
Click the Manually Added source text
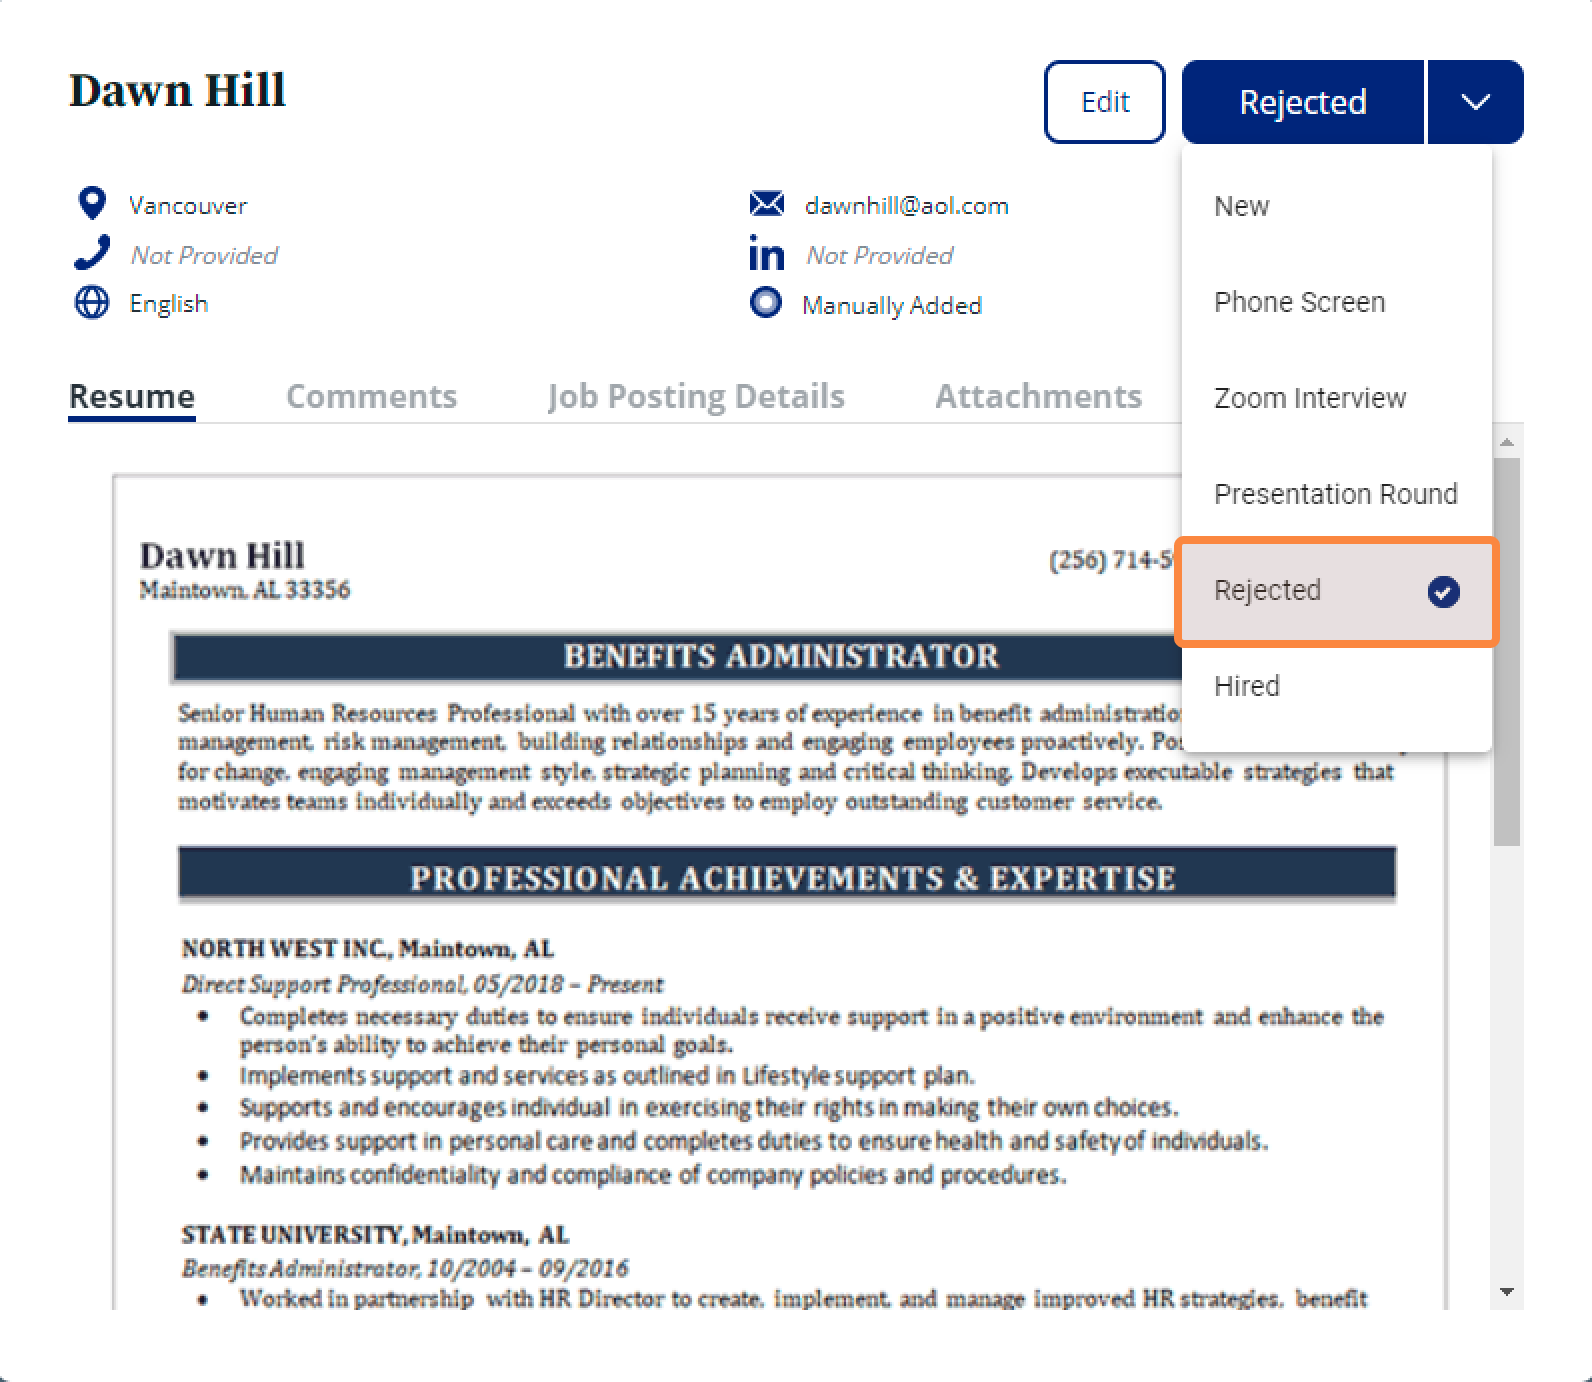coord(892,305)
